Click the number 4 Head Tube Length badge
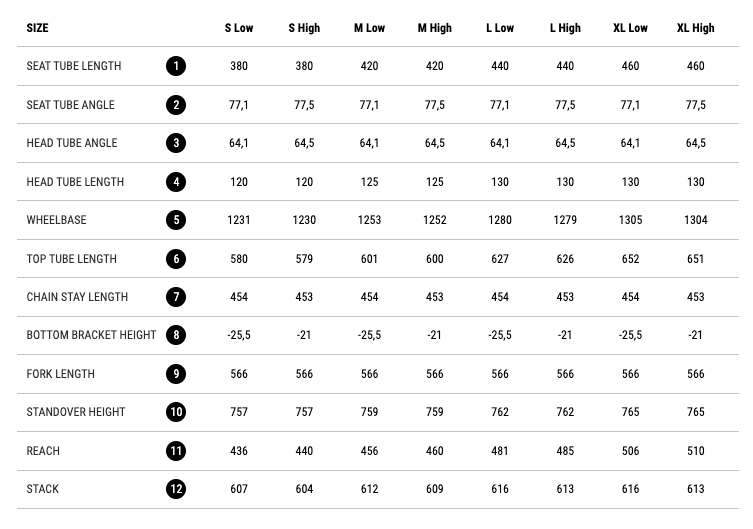 pyautogui.click(x=176, y=182)
